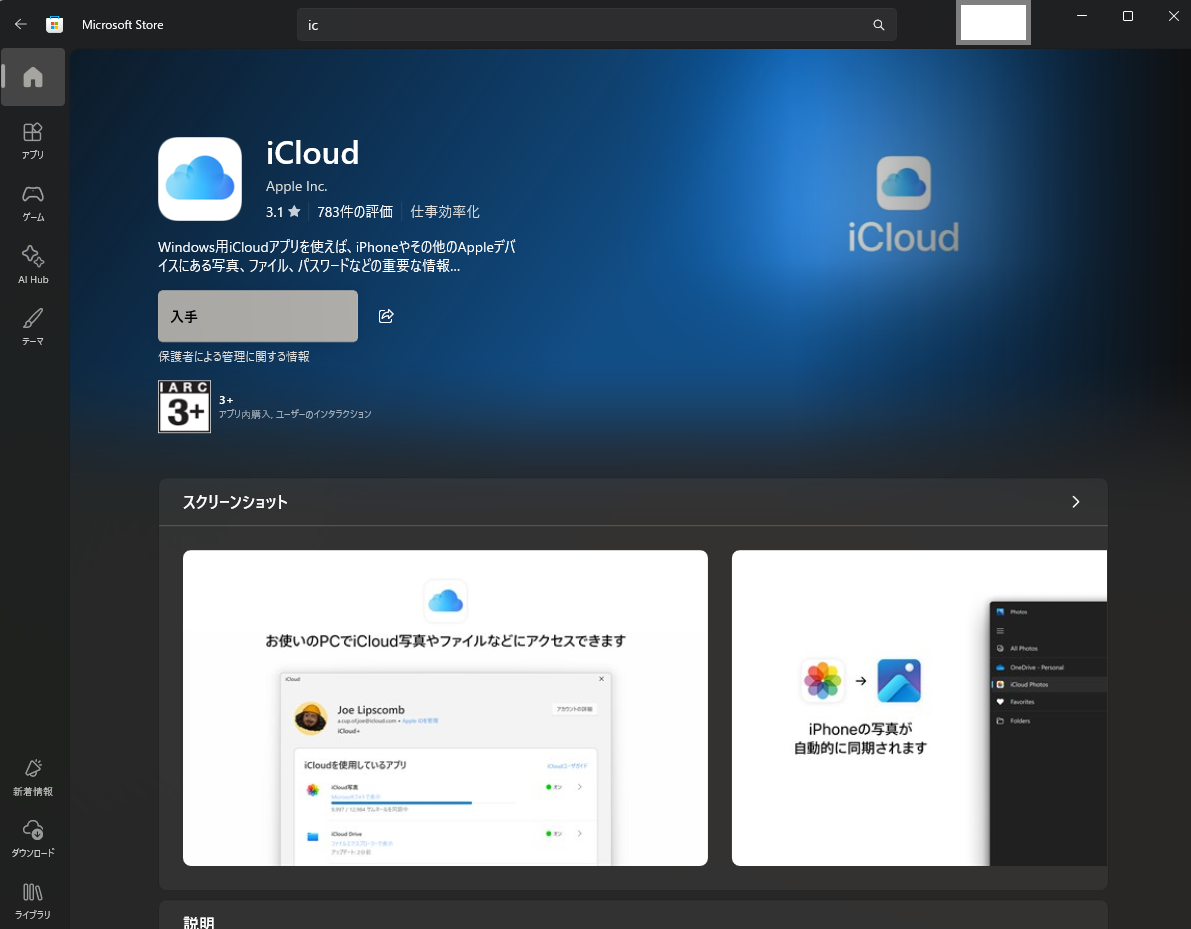Viewport: 1191px width, 929px height.
Task: Open AI Hub in sidebar
Action: [33, 264]
